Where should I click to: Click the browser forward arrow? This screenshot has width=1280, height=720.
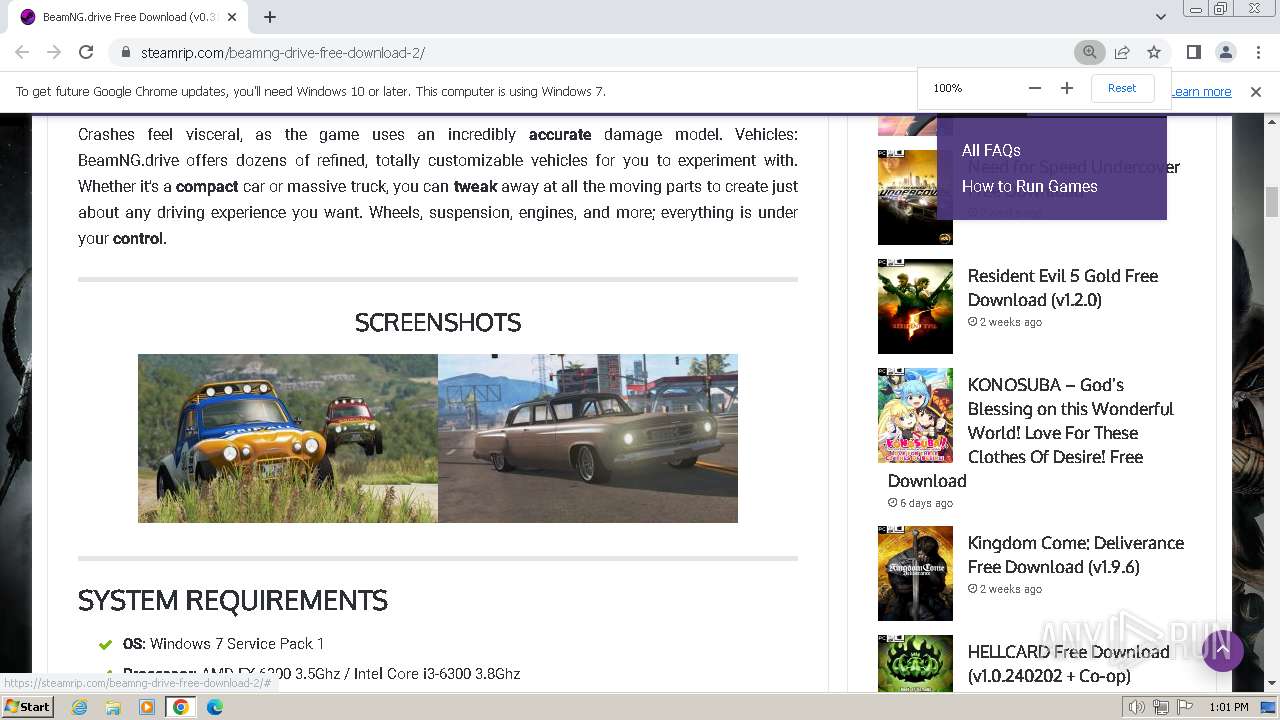click(x=54, y=52)
